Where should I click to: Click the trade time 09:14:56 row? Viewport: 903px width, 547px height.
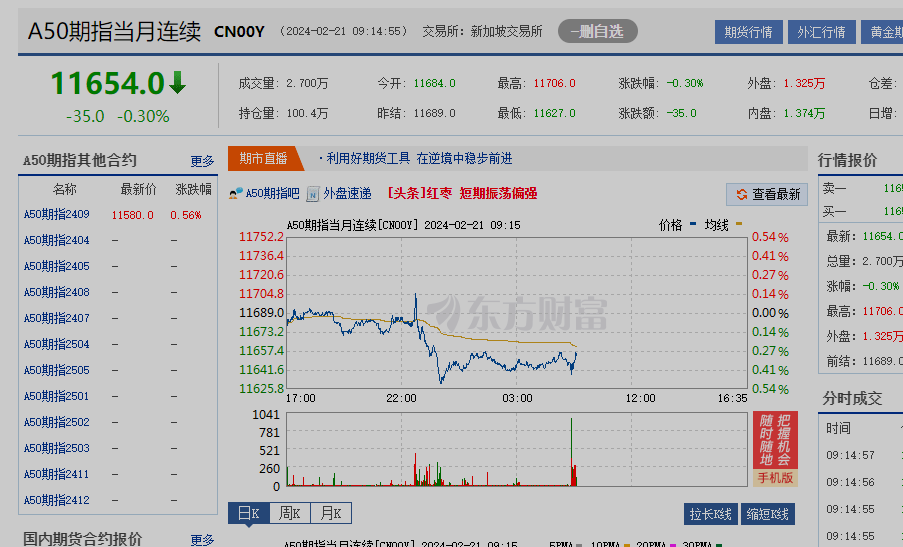coord(851,483)
